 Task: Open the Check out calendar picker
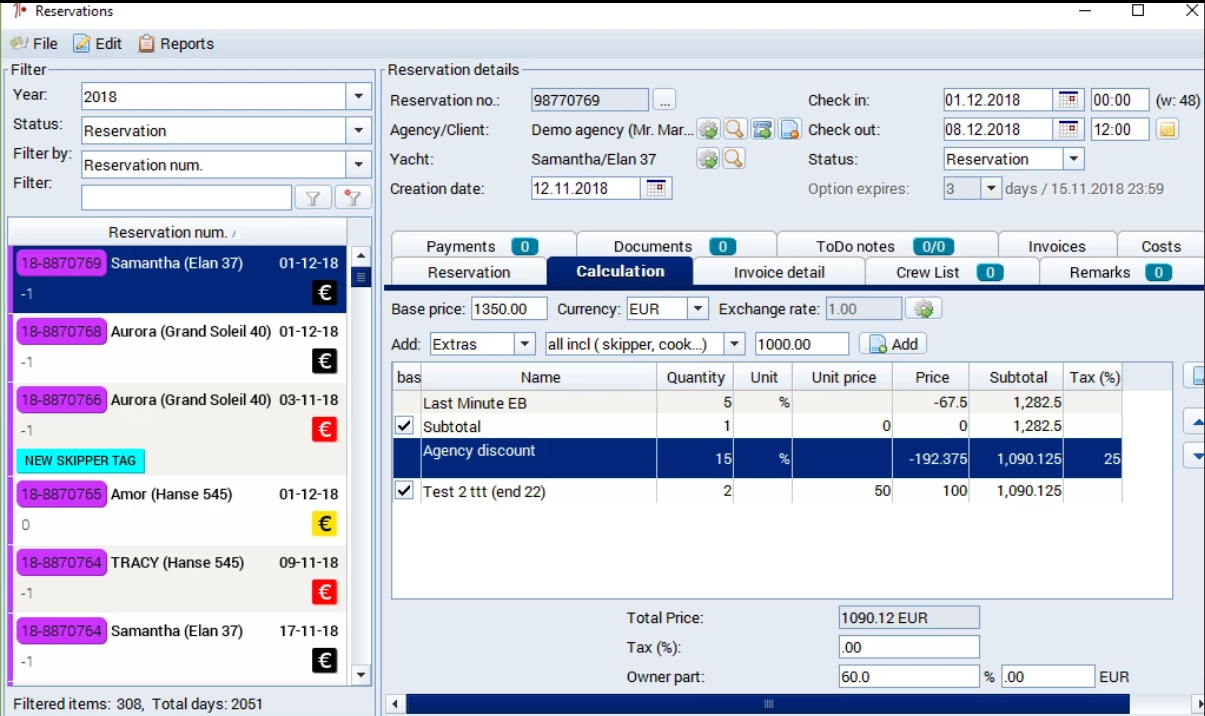pos(1069,129)
